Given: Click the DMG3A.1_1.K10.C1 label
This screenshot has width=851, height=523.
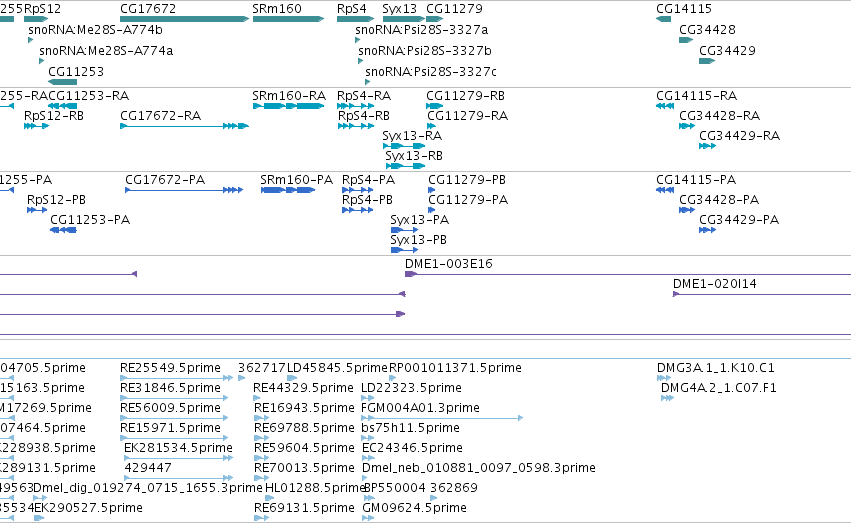Looking at the screenshot, I should 716,368.
